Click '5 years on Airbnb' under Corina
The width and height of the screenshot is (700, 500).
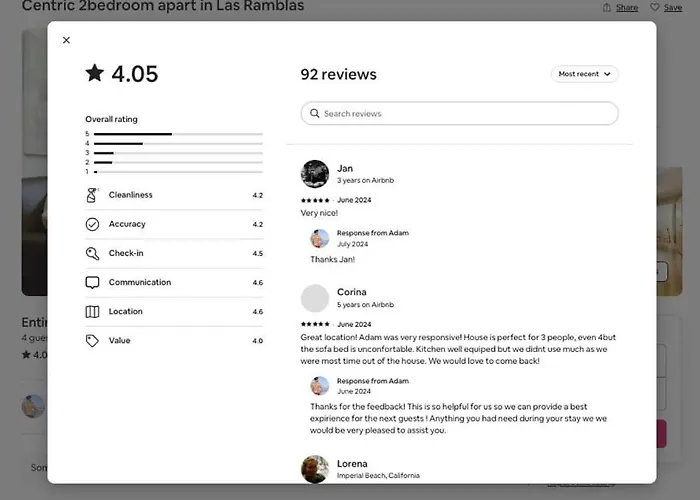pos(365,304)
